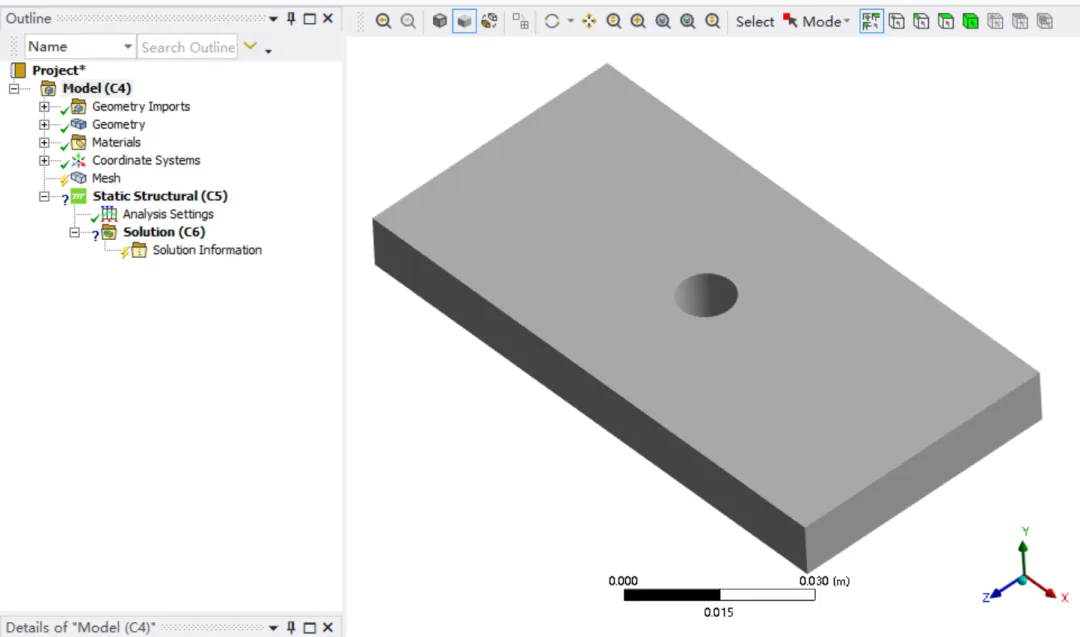Click the Geometry tree icon
This screenshot has height=637, width=1080.
(x=79, y=124)
